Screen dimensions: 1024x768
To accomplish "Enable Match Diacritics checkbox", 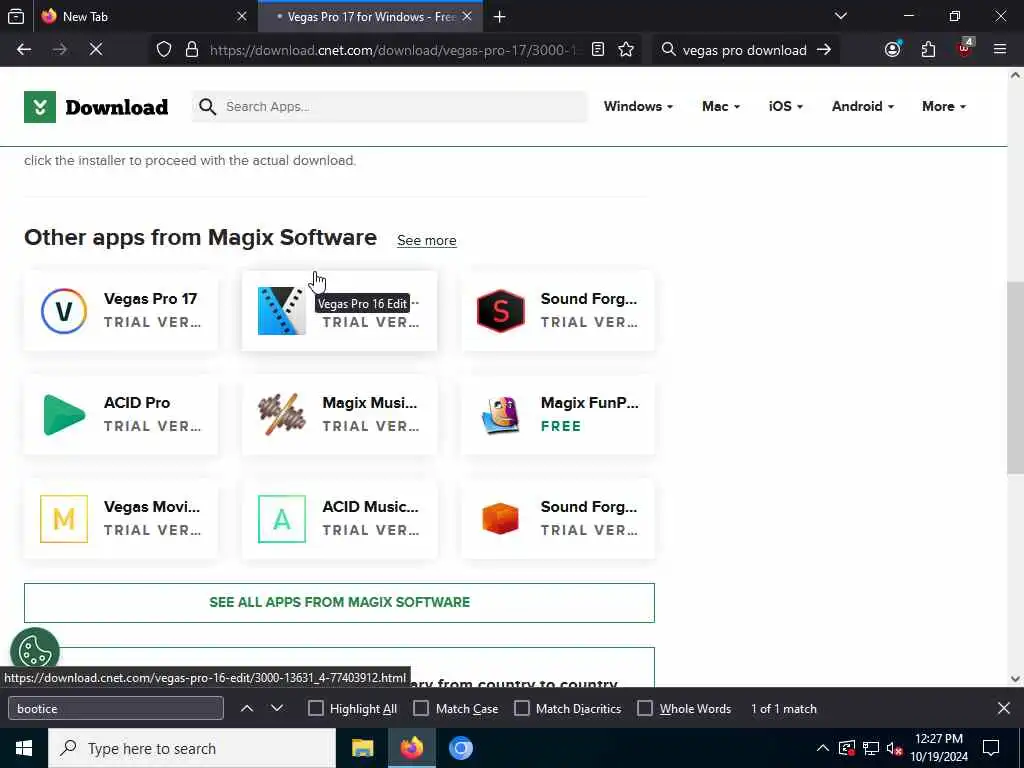I will pyautogui.click(x=522, y=709).
